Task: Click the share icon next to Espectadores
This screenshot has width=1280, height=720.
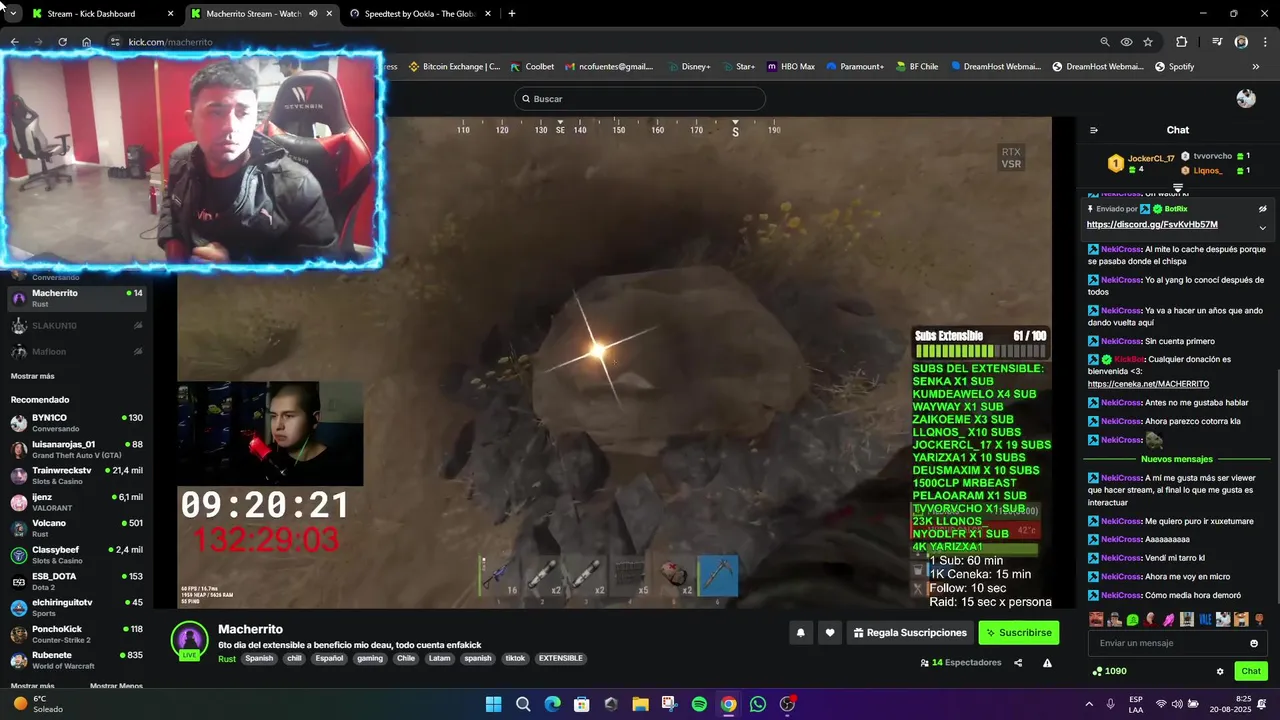Action: [x=1018, y=663]
